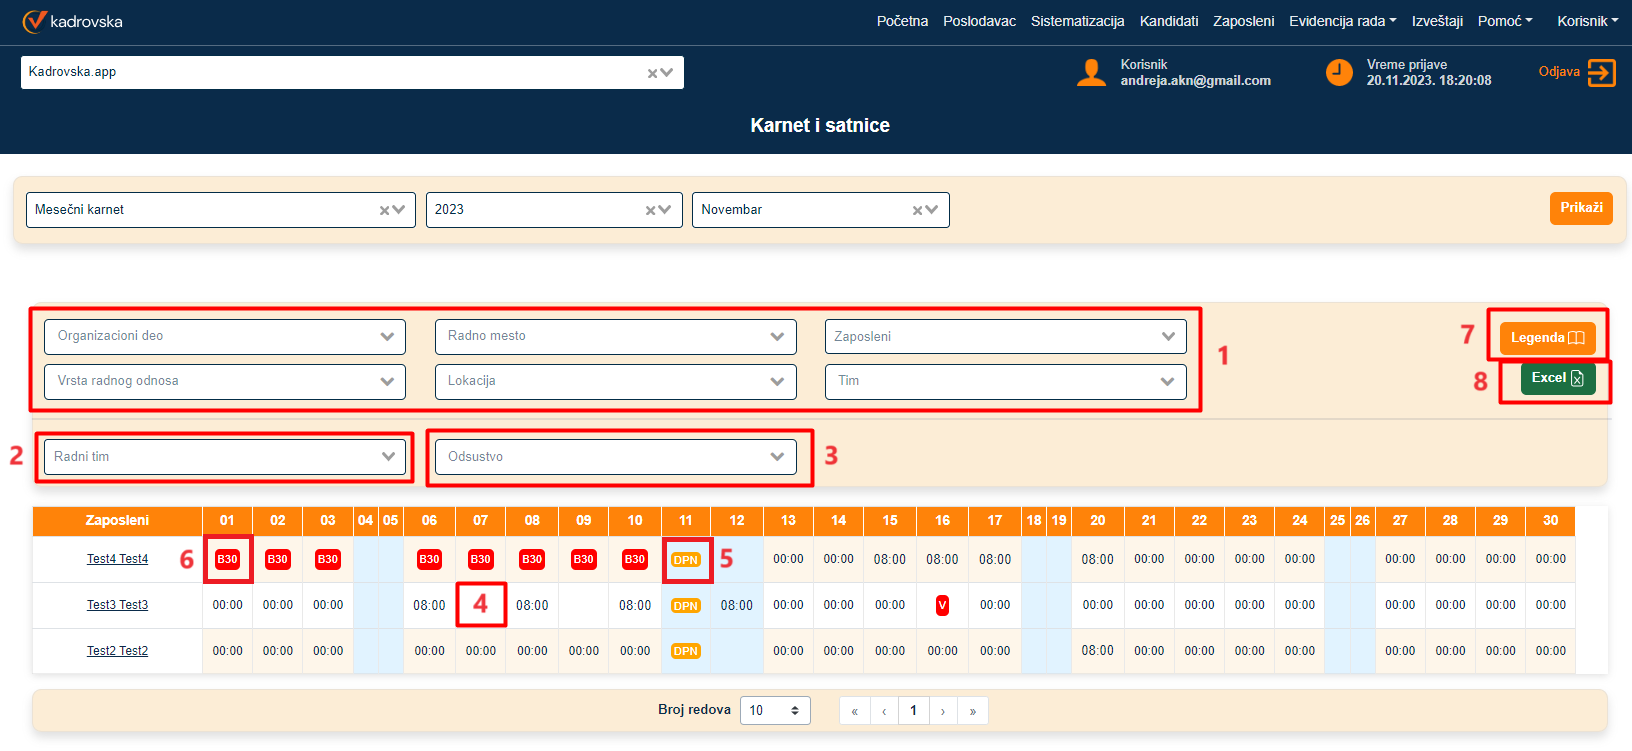Image resolution: width=1632 pixels, height=751 pixels.
Task: Open the Izveštaji menu item
Action: click(1436, 21)
